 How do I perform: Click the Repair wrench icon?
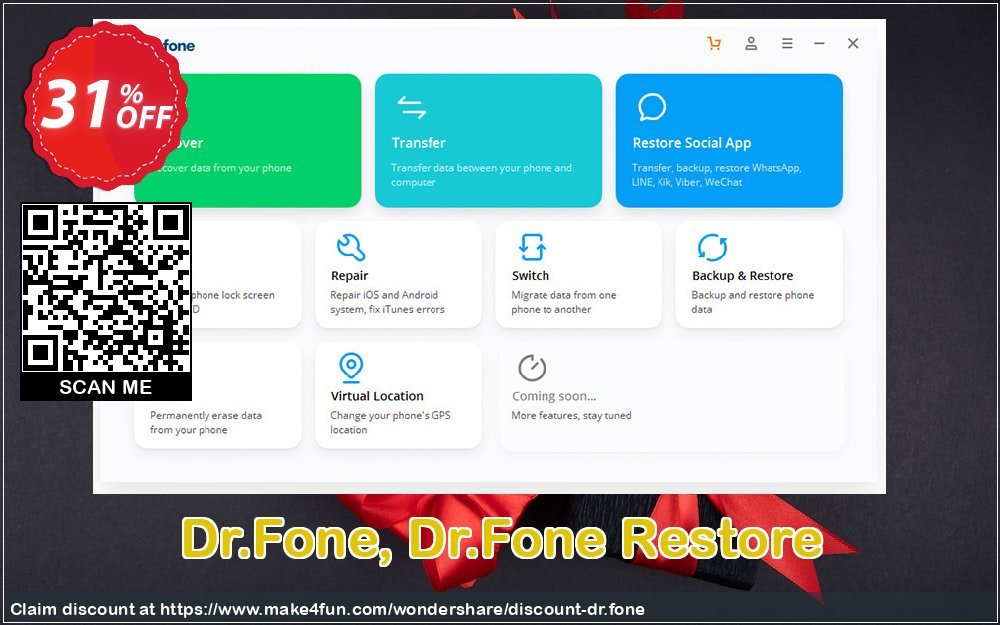(350, 247)
